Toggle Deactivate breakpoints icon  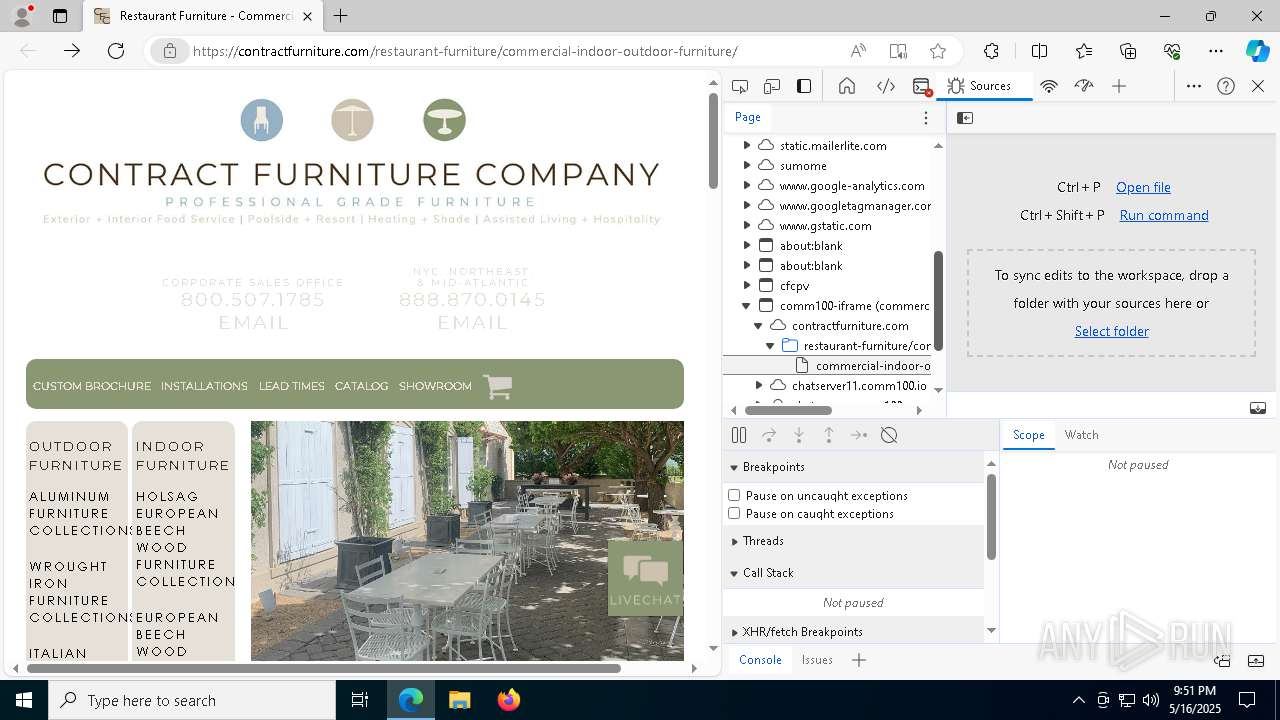coord(889,435)
